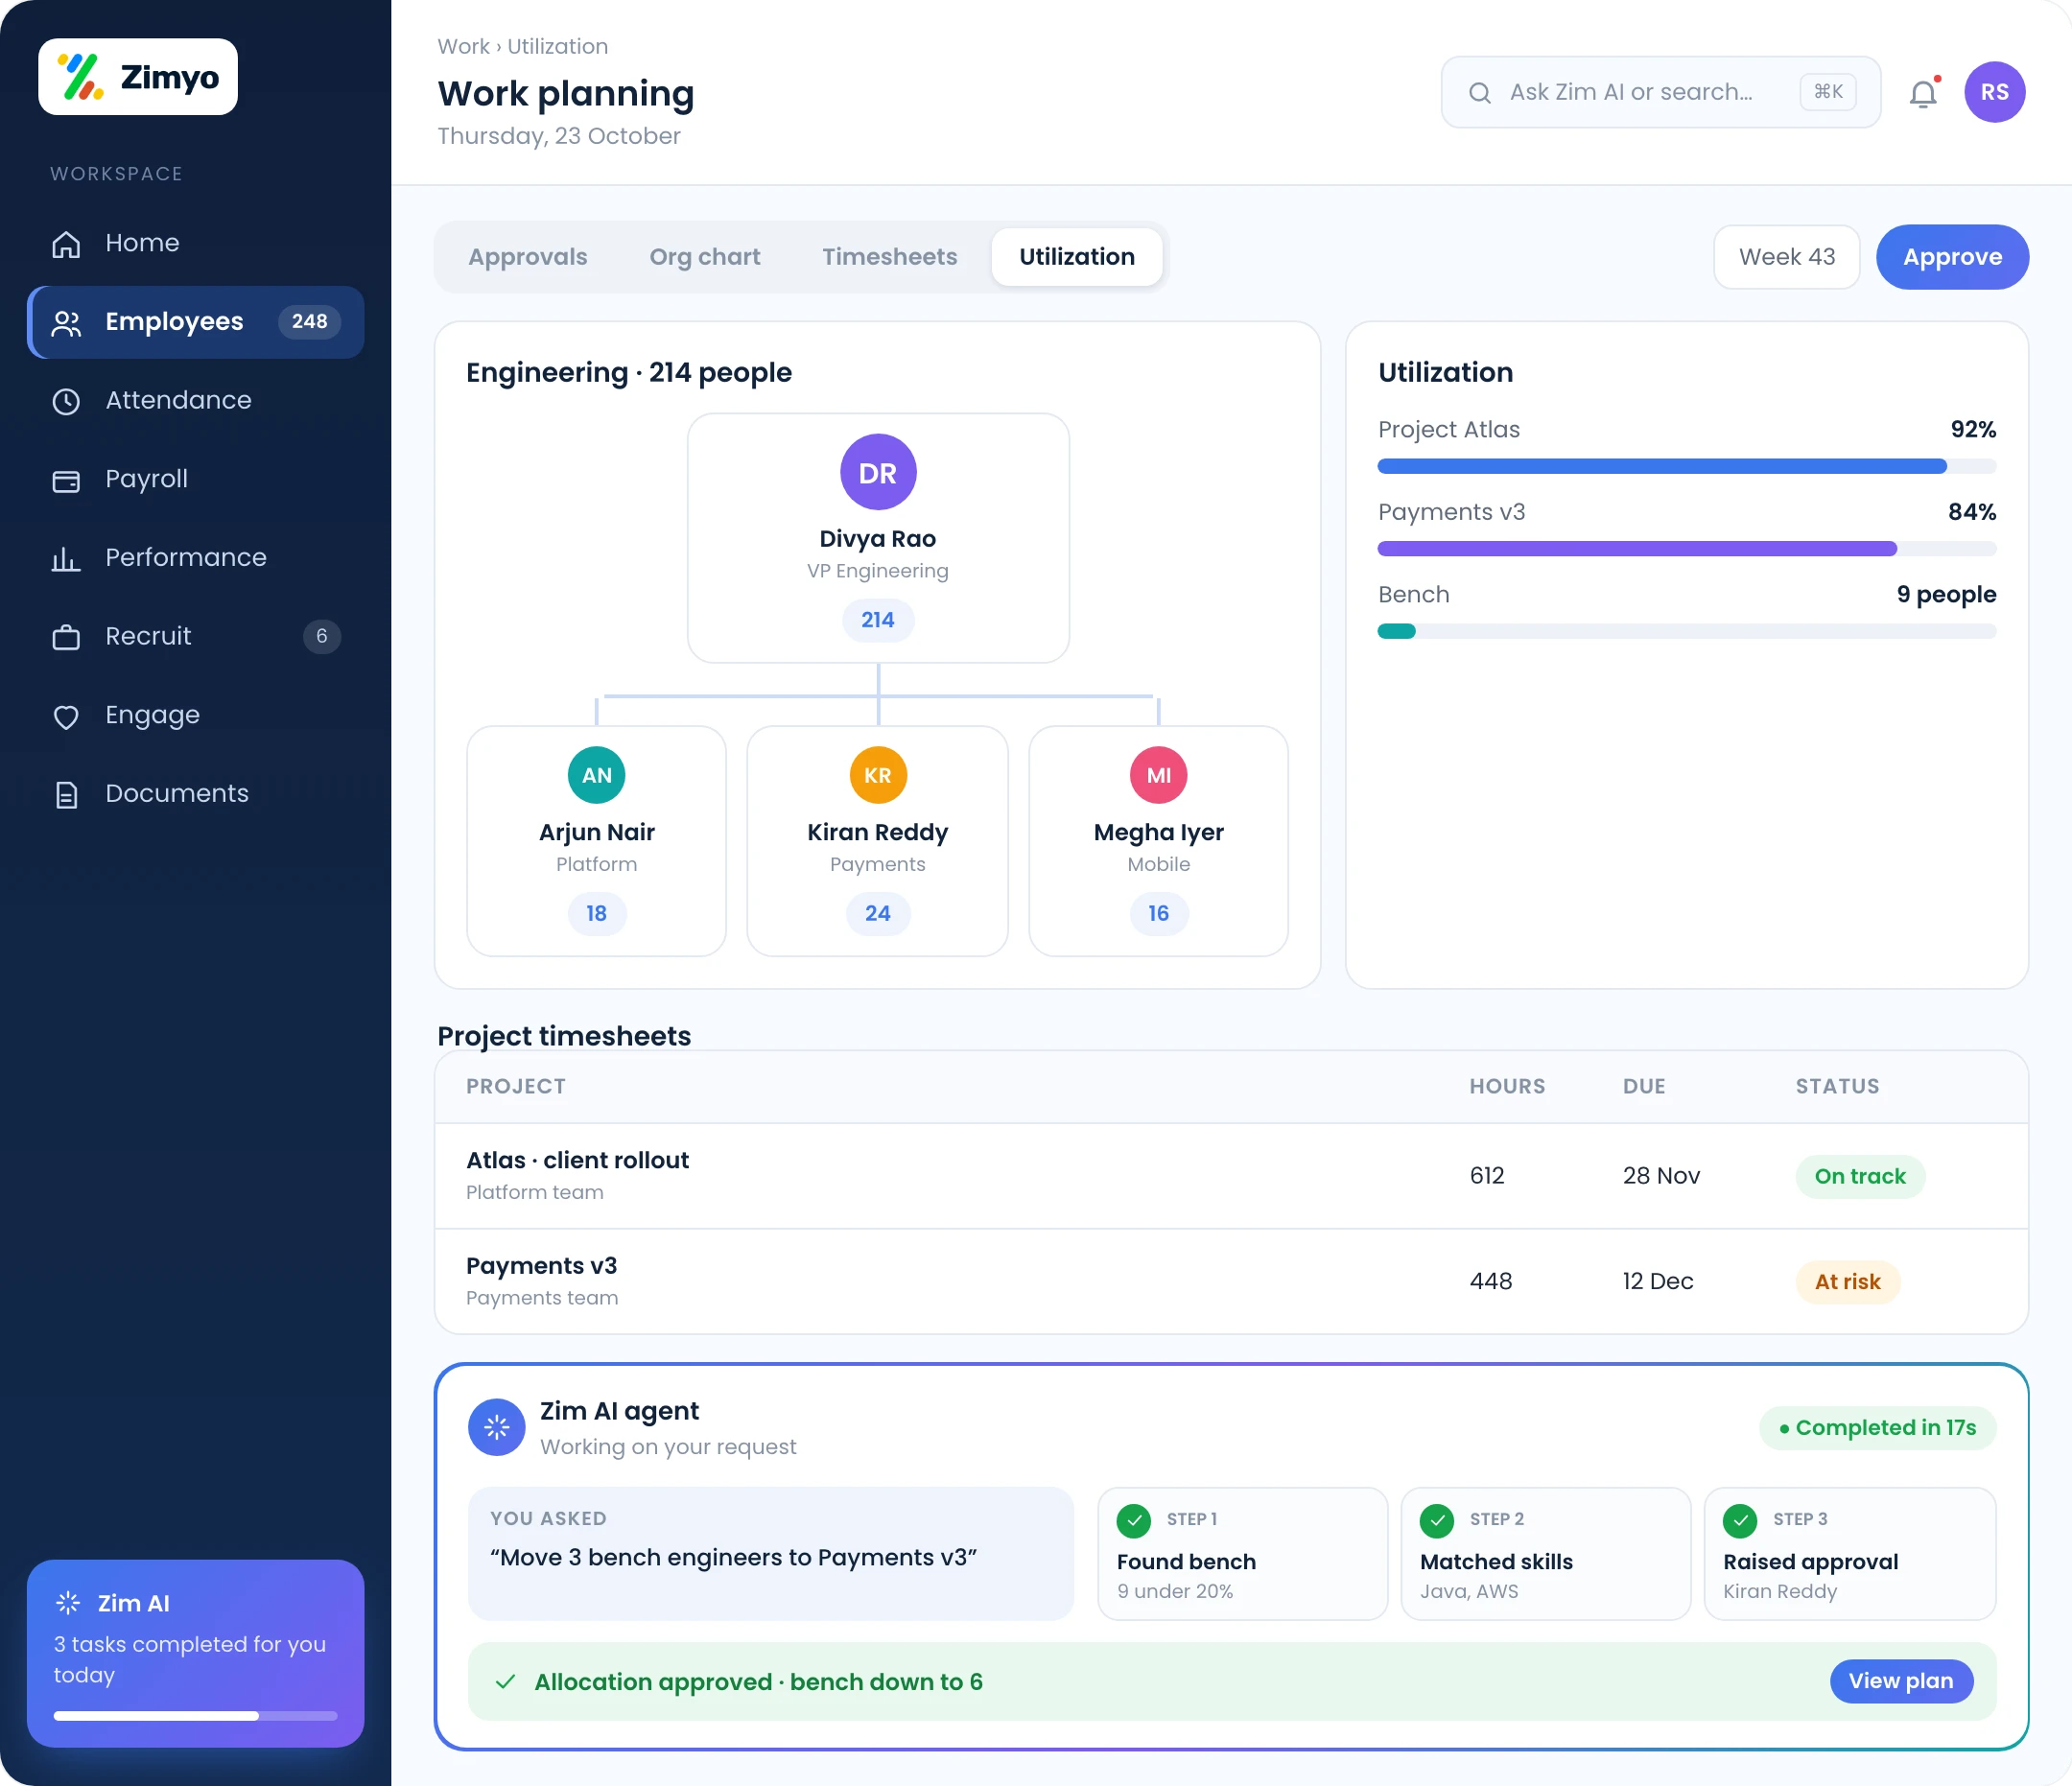Open the Performance chart icon
This screenshot has width=2072, height=1786.
66,558
